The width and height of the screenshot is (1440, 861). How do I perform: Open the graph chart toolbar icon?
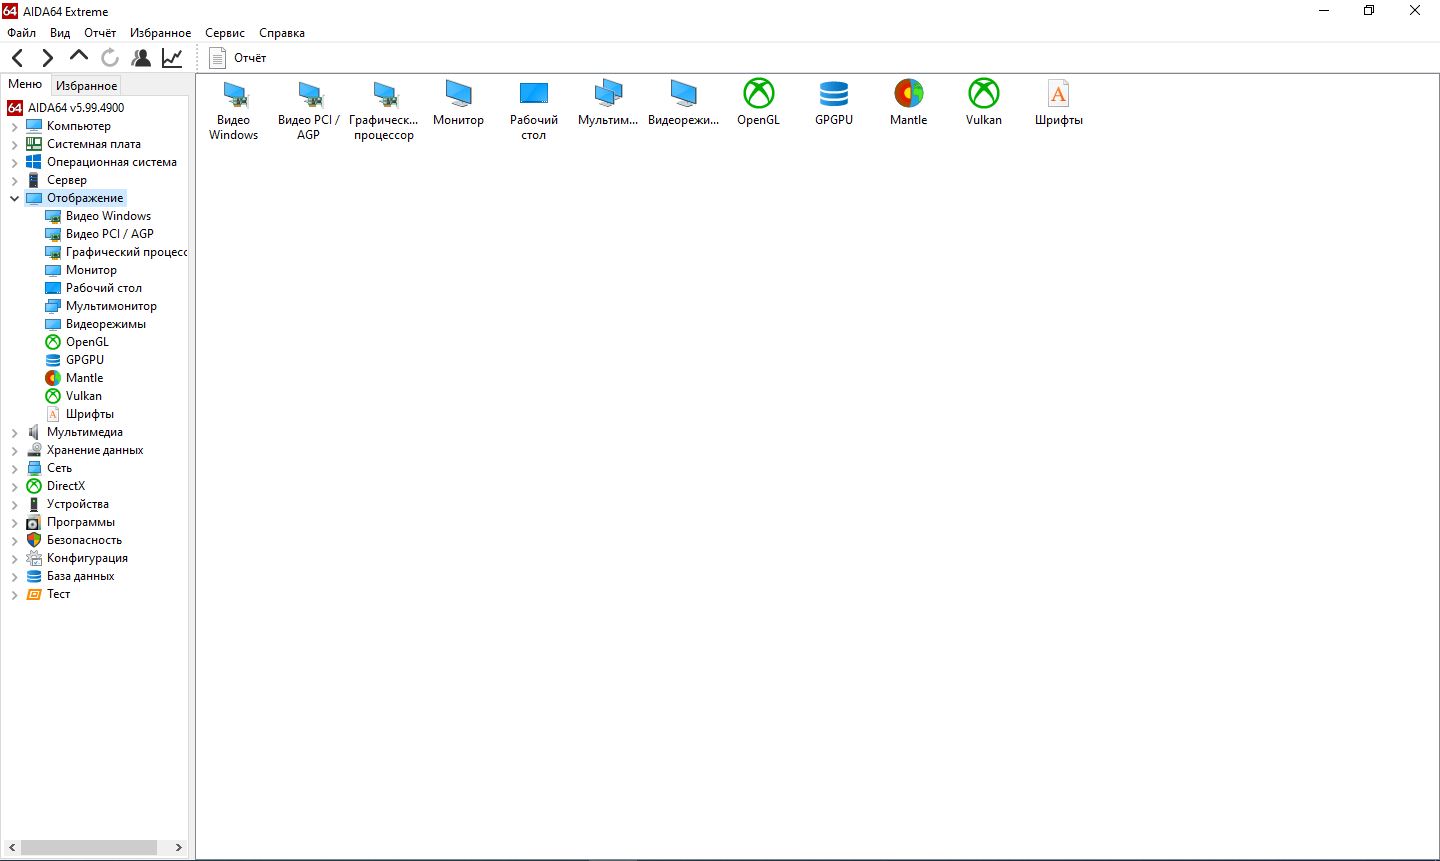172,58
